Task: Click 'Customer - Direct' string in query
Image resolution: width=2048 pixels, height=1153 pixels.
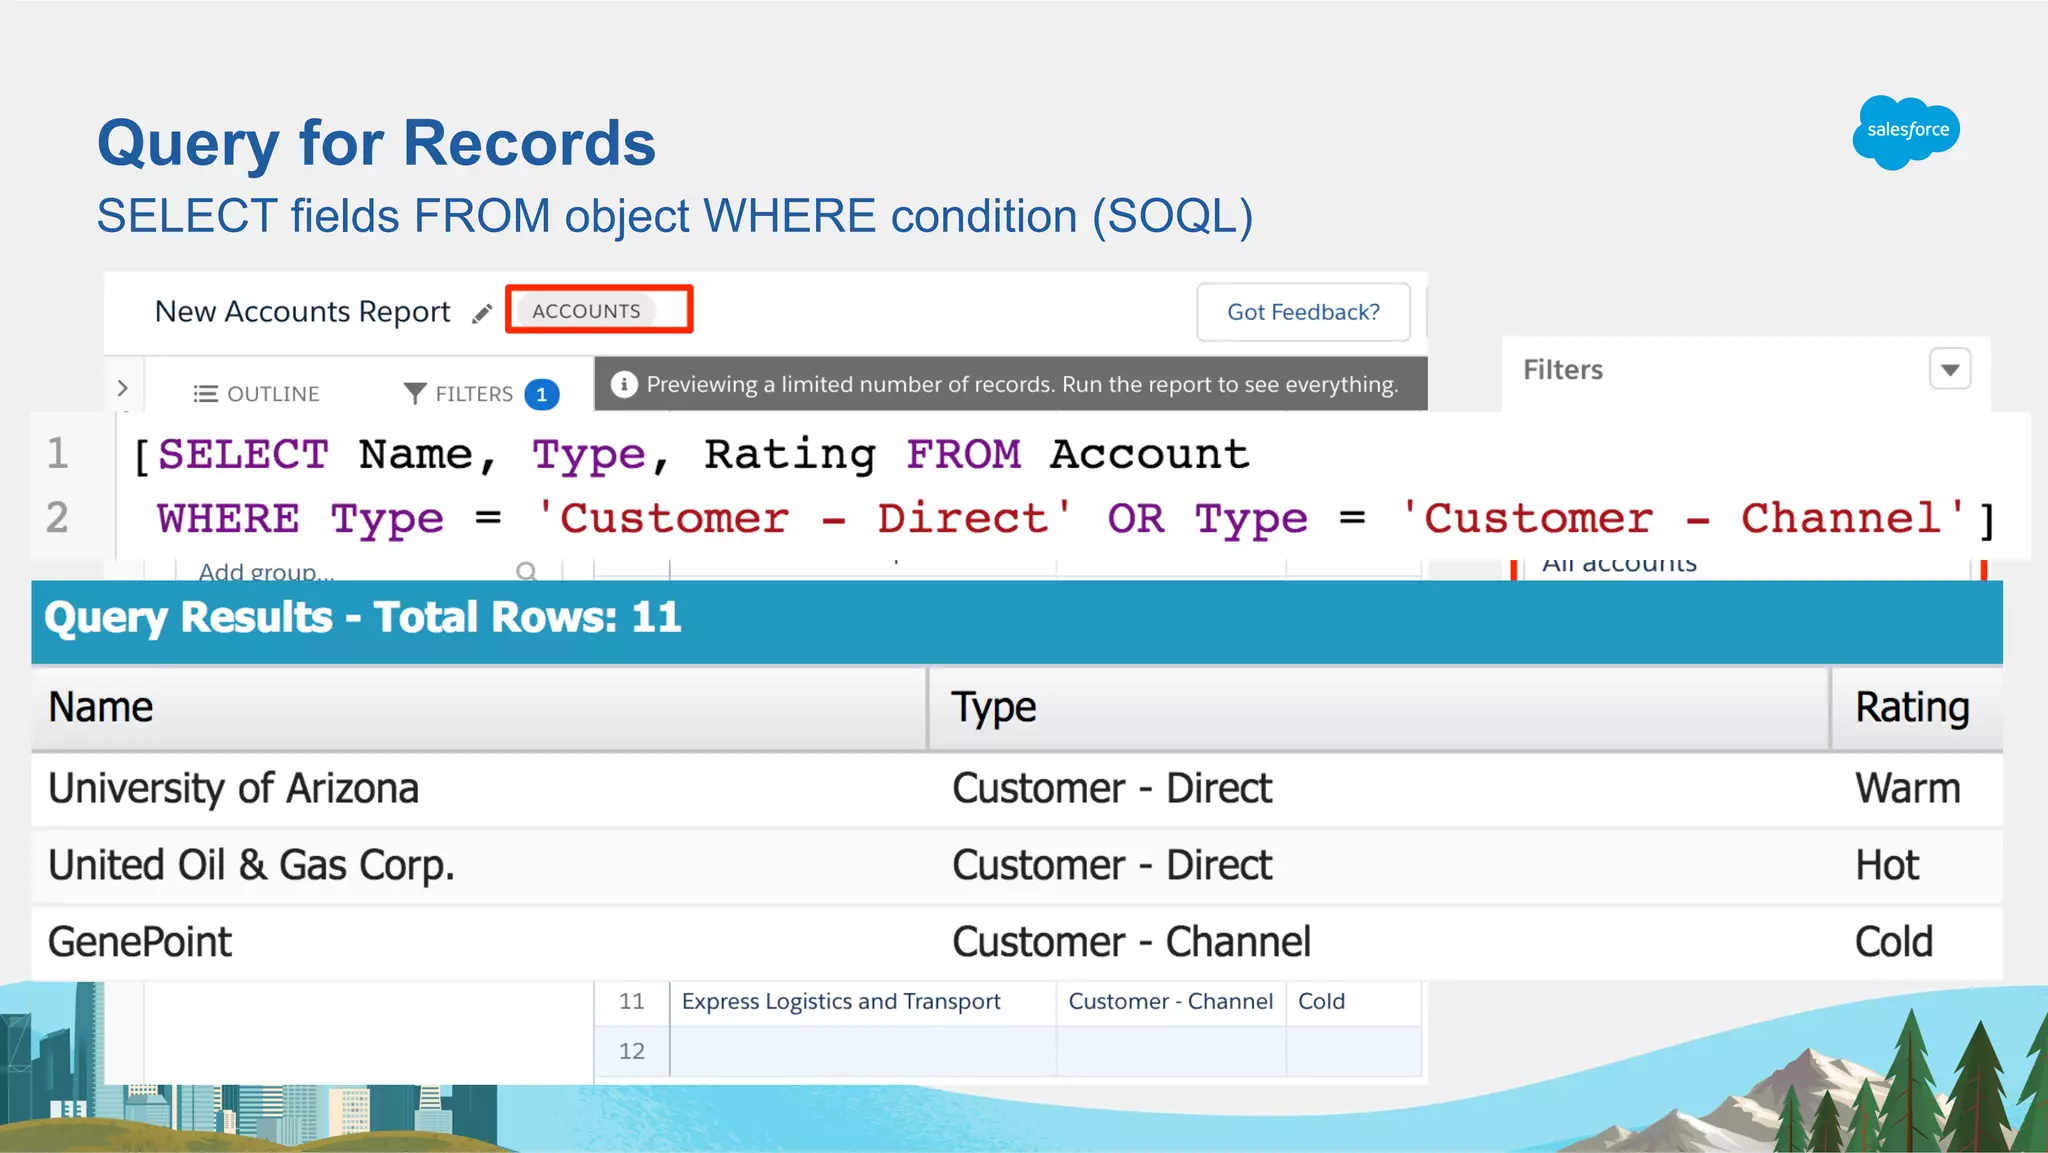Action: [x=804, y=518]
